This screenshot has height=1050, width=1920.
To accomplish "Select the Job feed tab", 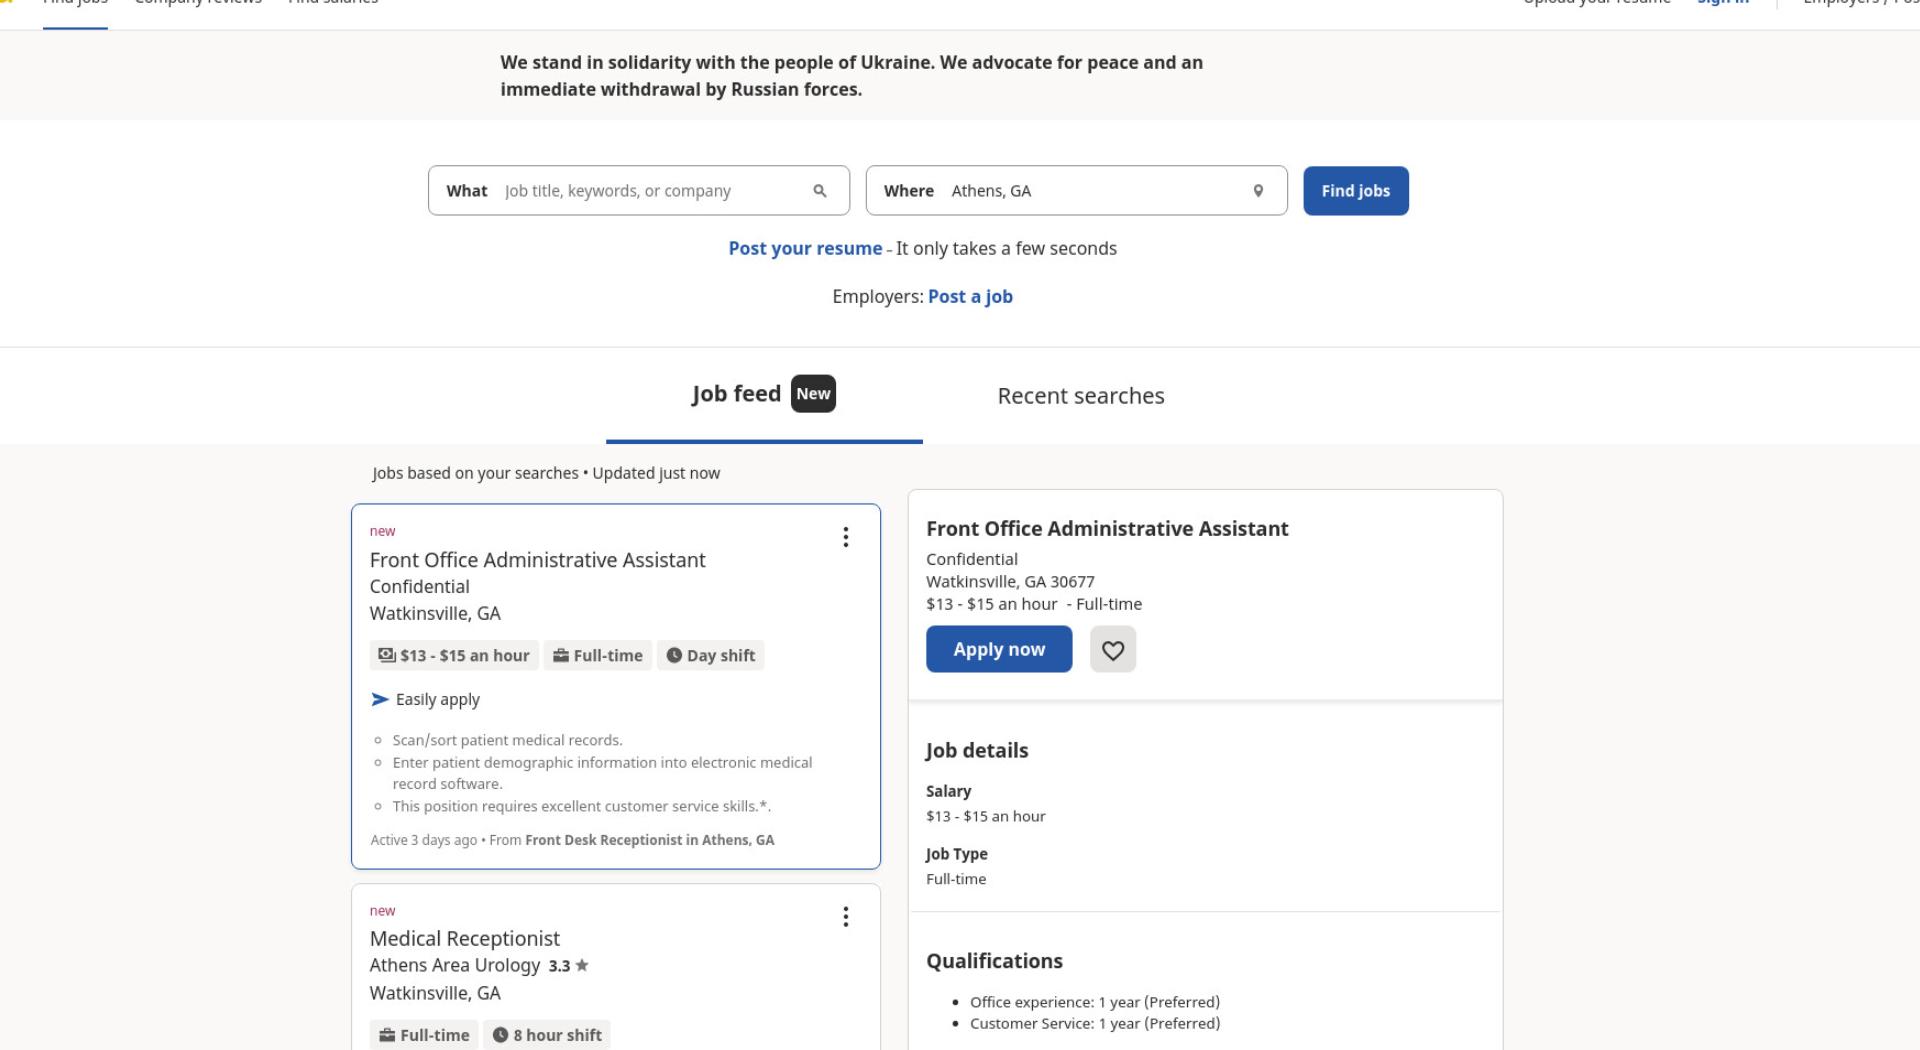I will (x=764, y=394).
